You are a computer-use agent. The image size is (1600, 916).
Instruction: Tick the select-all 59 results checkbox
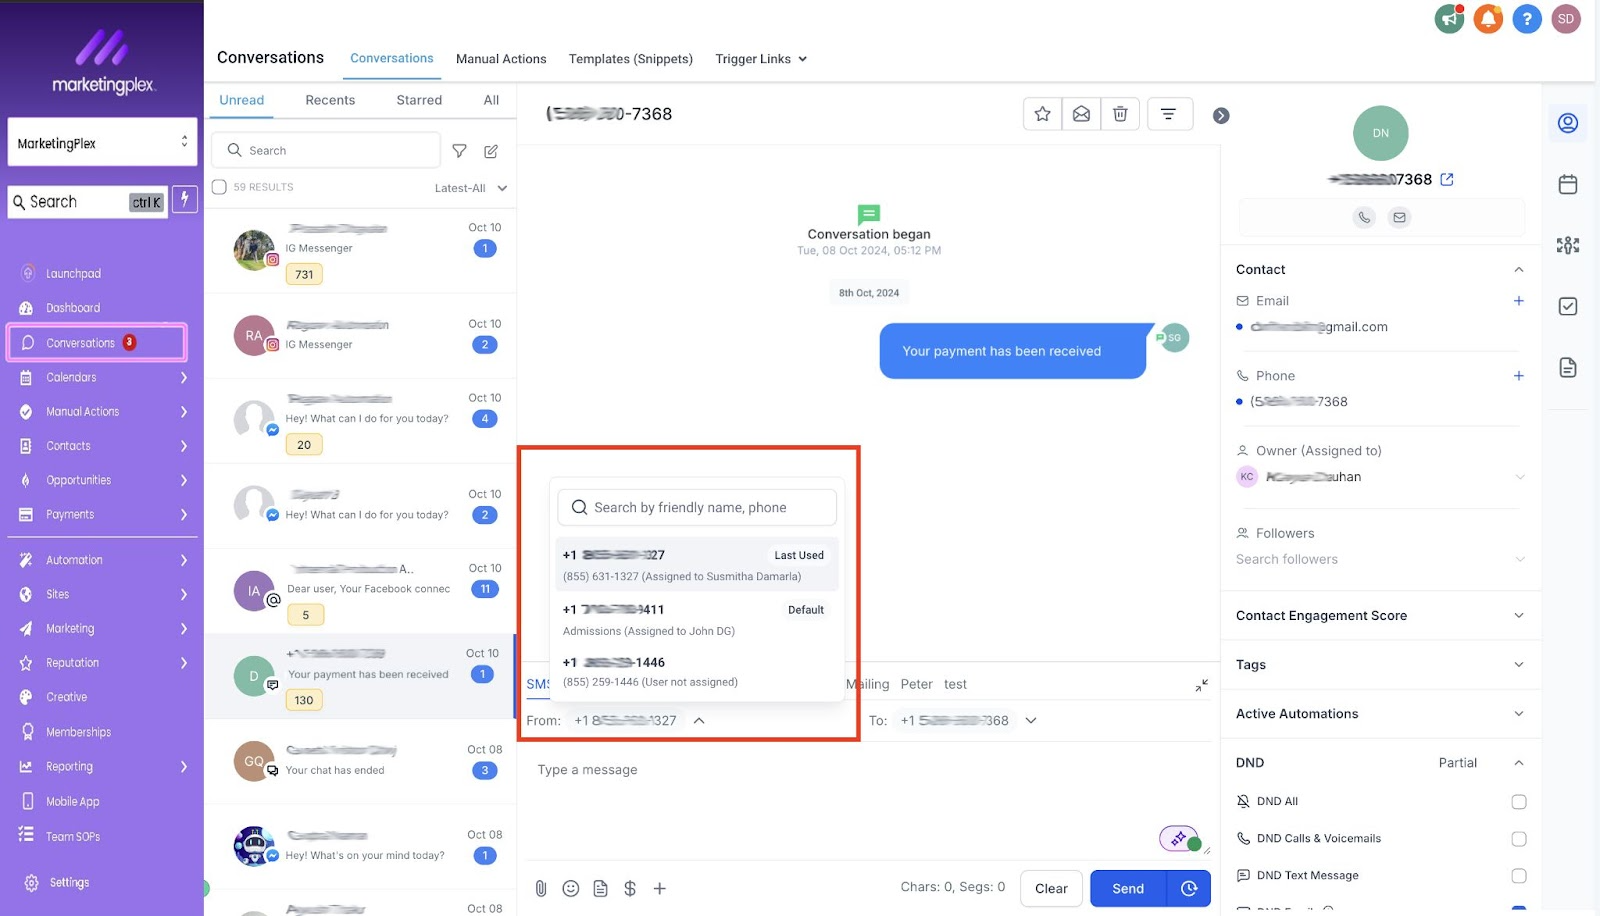pos(220,187)
